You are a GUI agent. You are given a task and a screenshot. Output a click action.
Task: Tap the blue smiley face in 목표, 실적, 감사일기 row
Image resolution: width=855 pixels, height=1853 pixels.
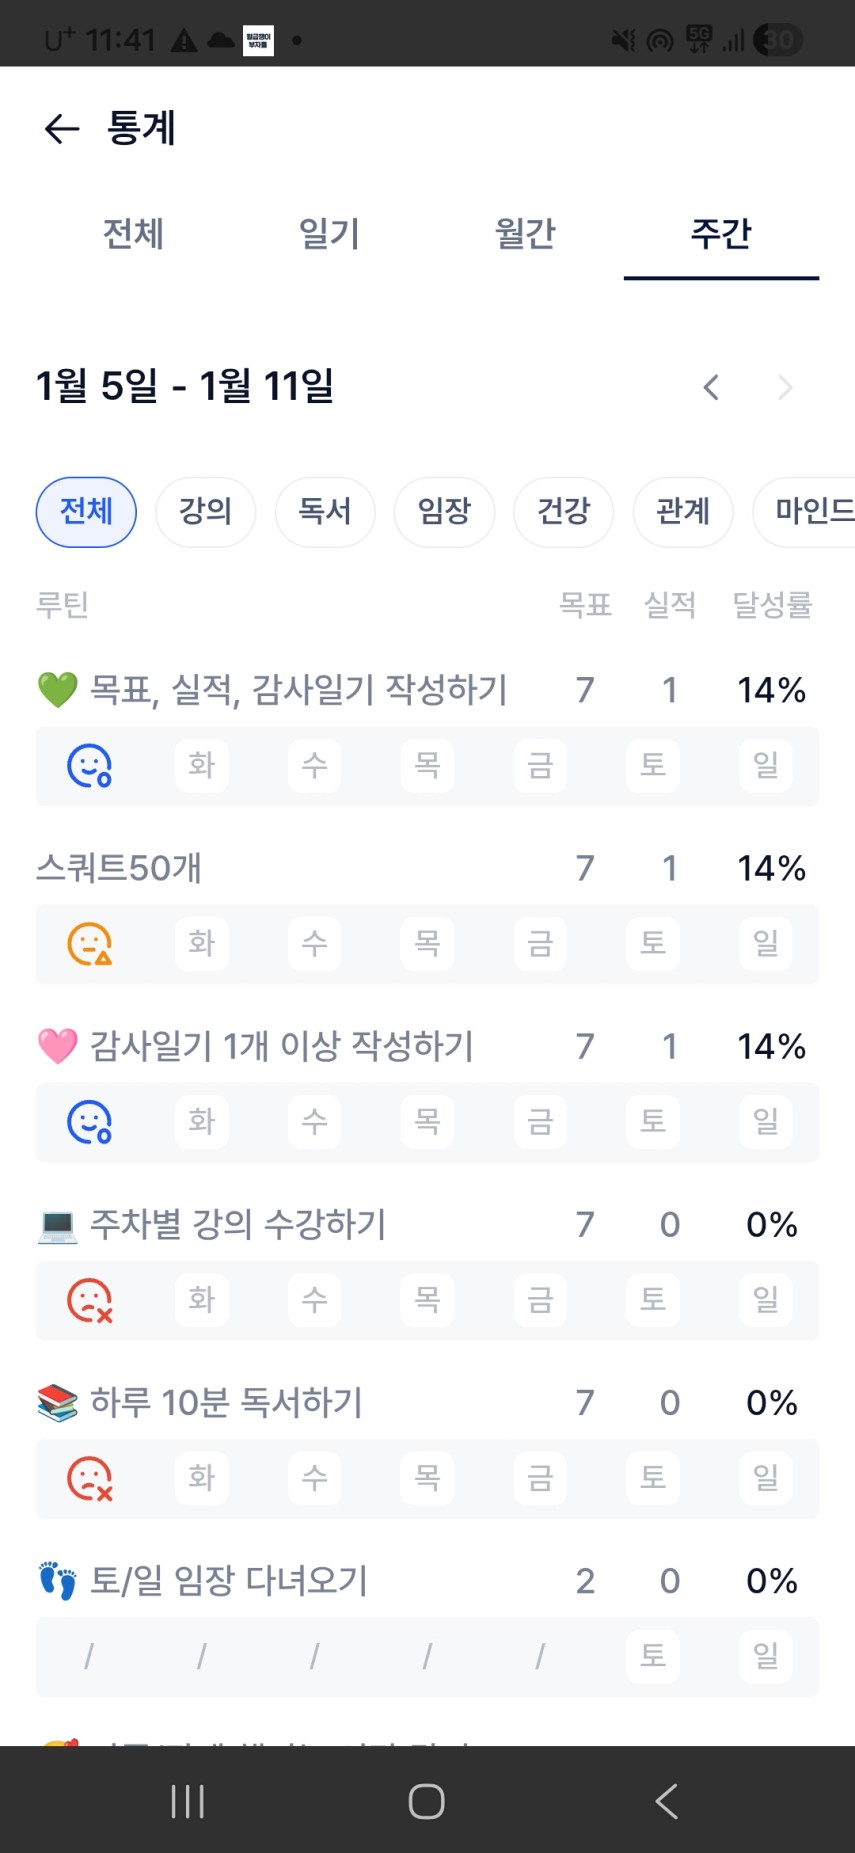(89, 766)
